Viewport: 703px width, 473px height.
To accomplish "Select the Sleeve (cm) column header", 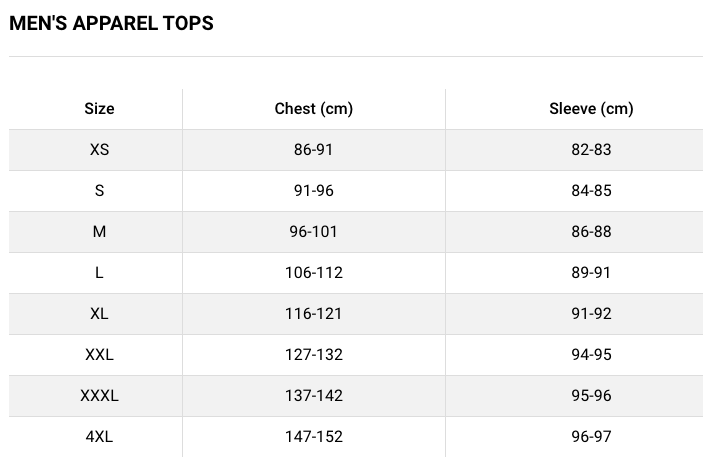I will (591, 109).
